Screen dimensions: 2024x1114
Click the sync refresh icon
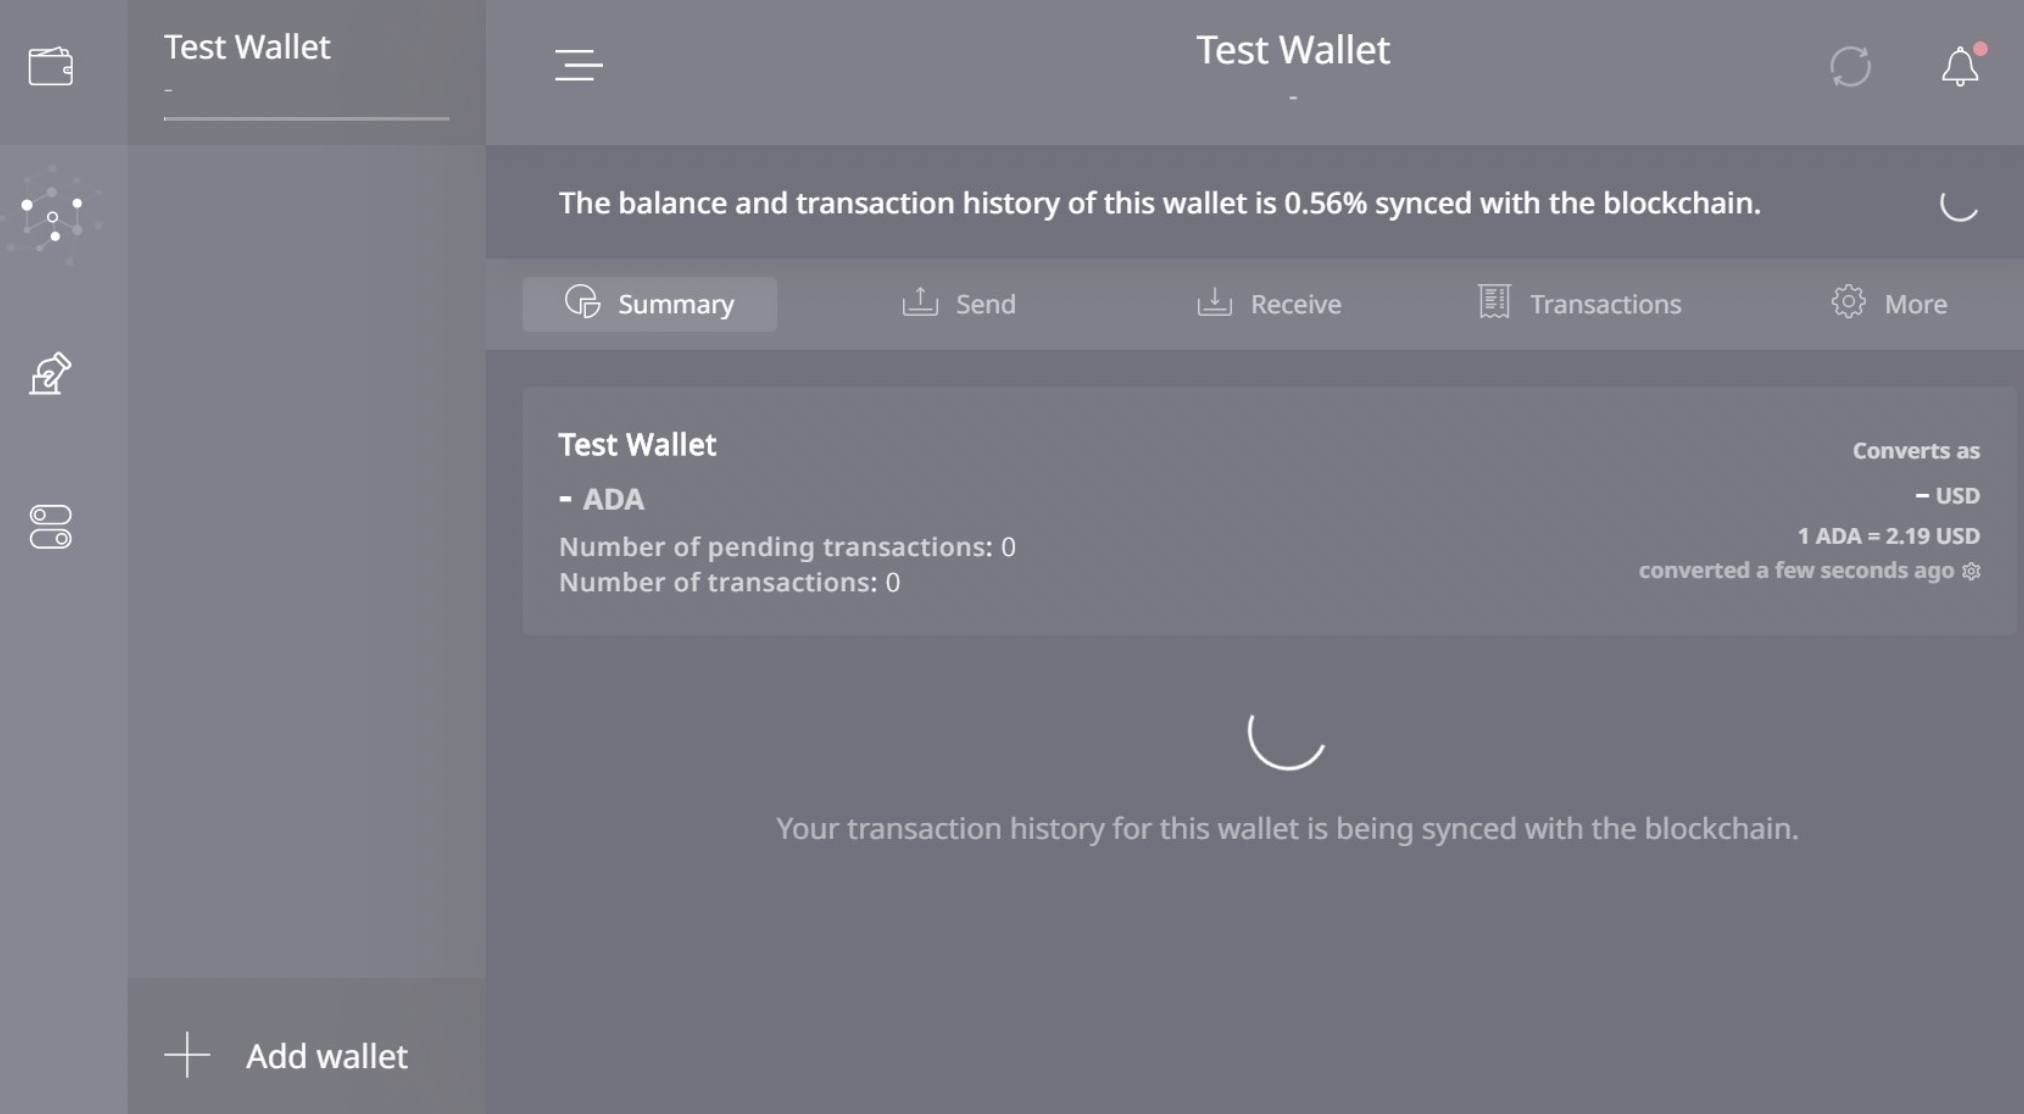point(1850,67)
